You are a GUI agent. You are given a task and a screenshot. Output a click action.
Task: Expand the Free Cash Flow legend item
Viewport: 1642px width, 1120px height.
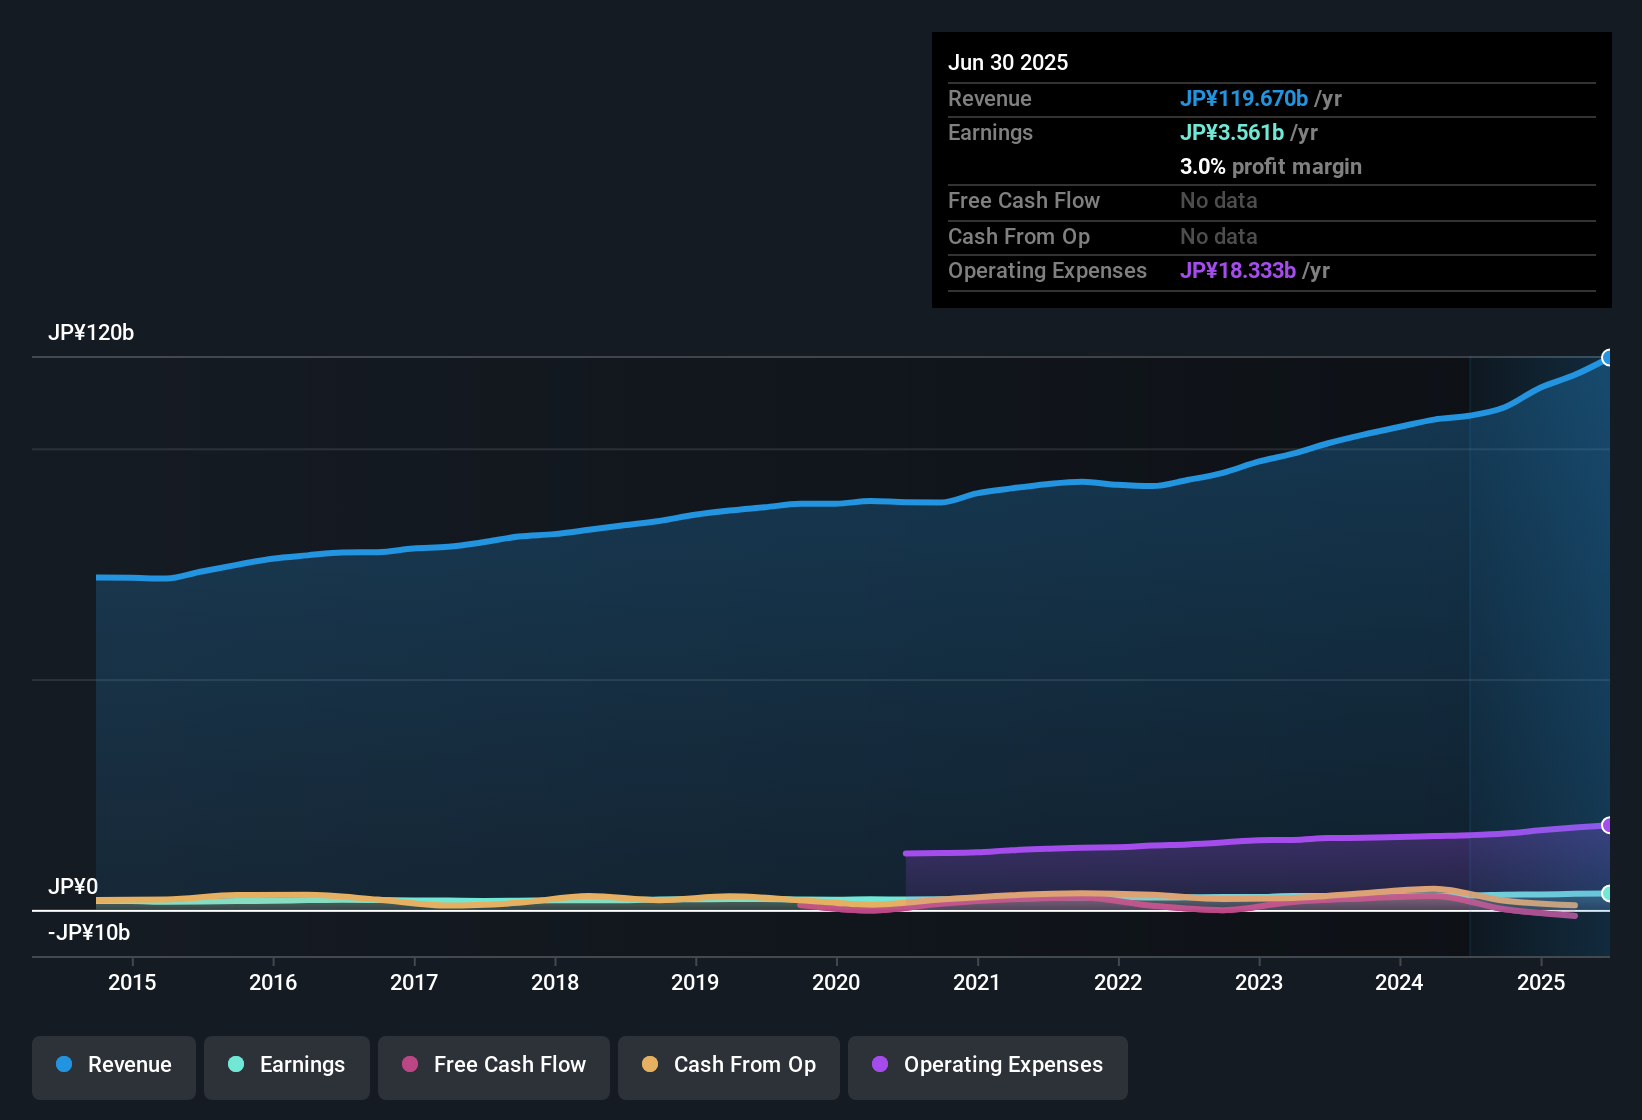pyautogui.click(x=494, y=1065)
